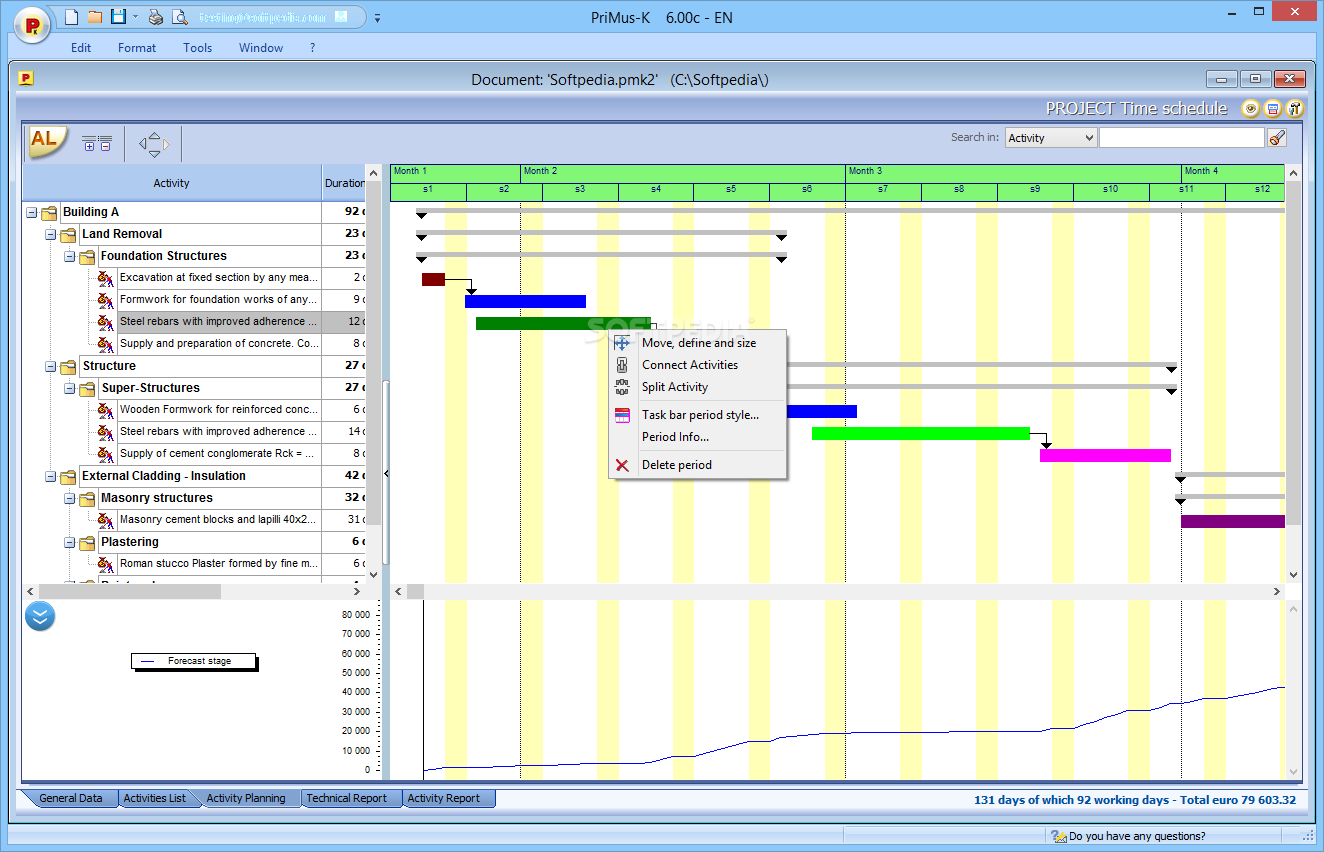Open the Save button dropdown arrow
Screen dimensions: 1324x852
(136, 17)
